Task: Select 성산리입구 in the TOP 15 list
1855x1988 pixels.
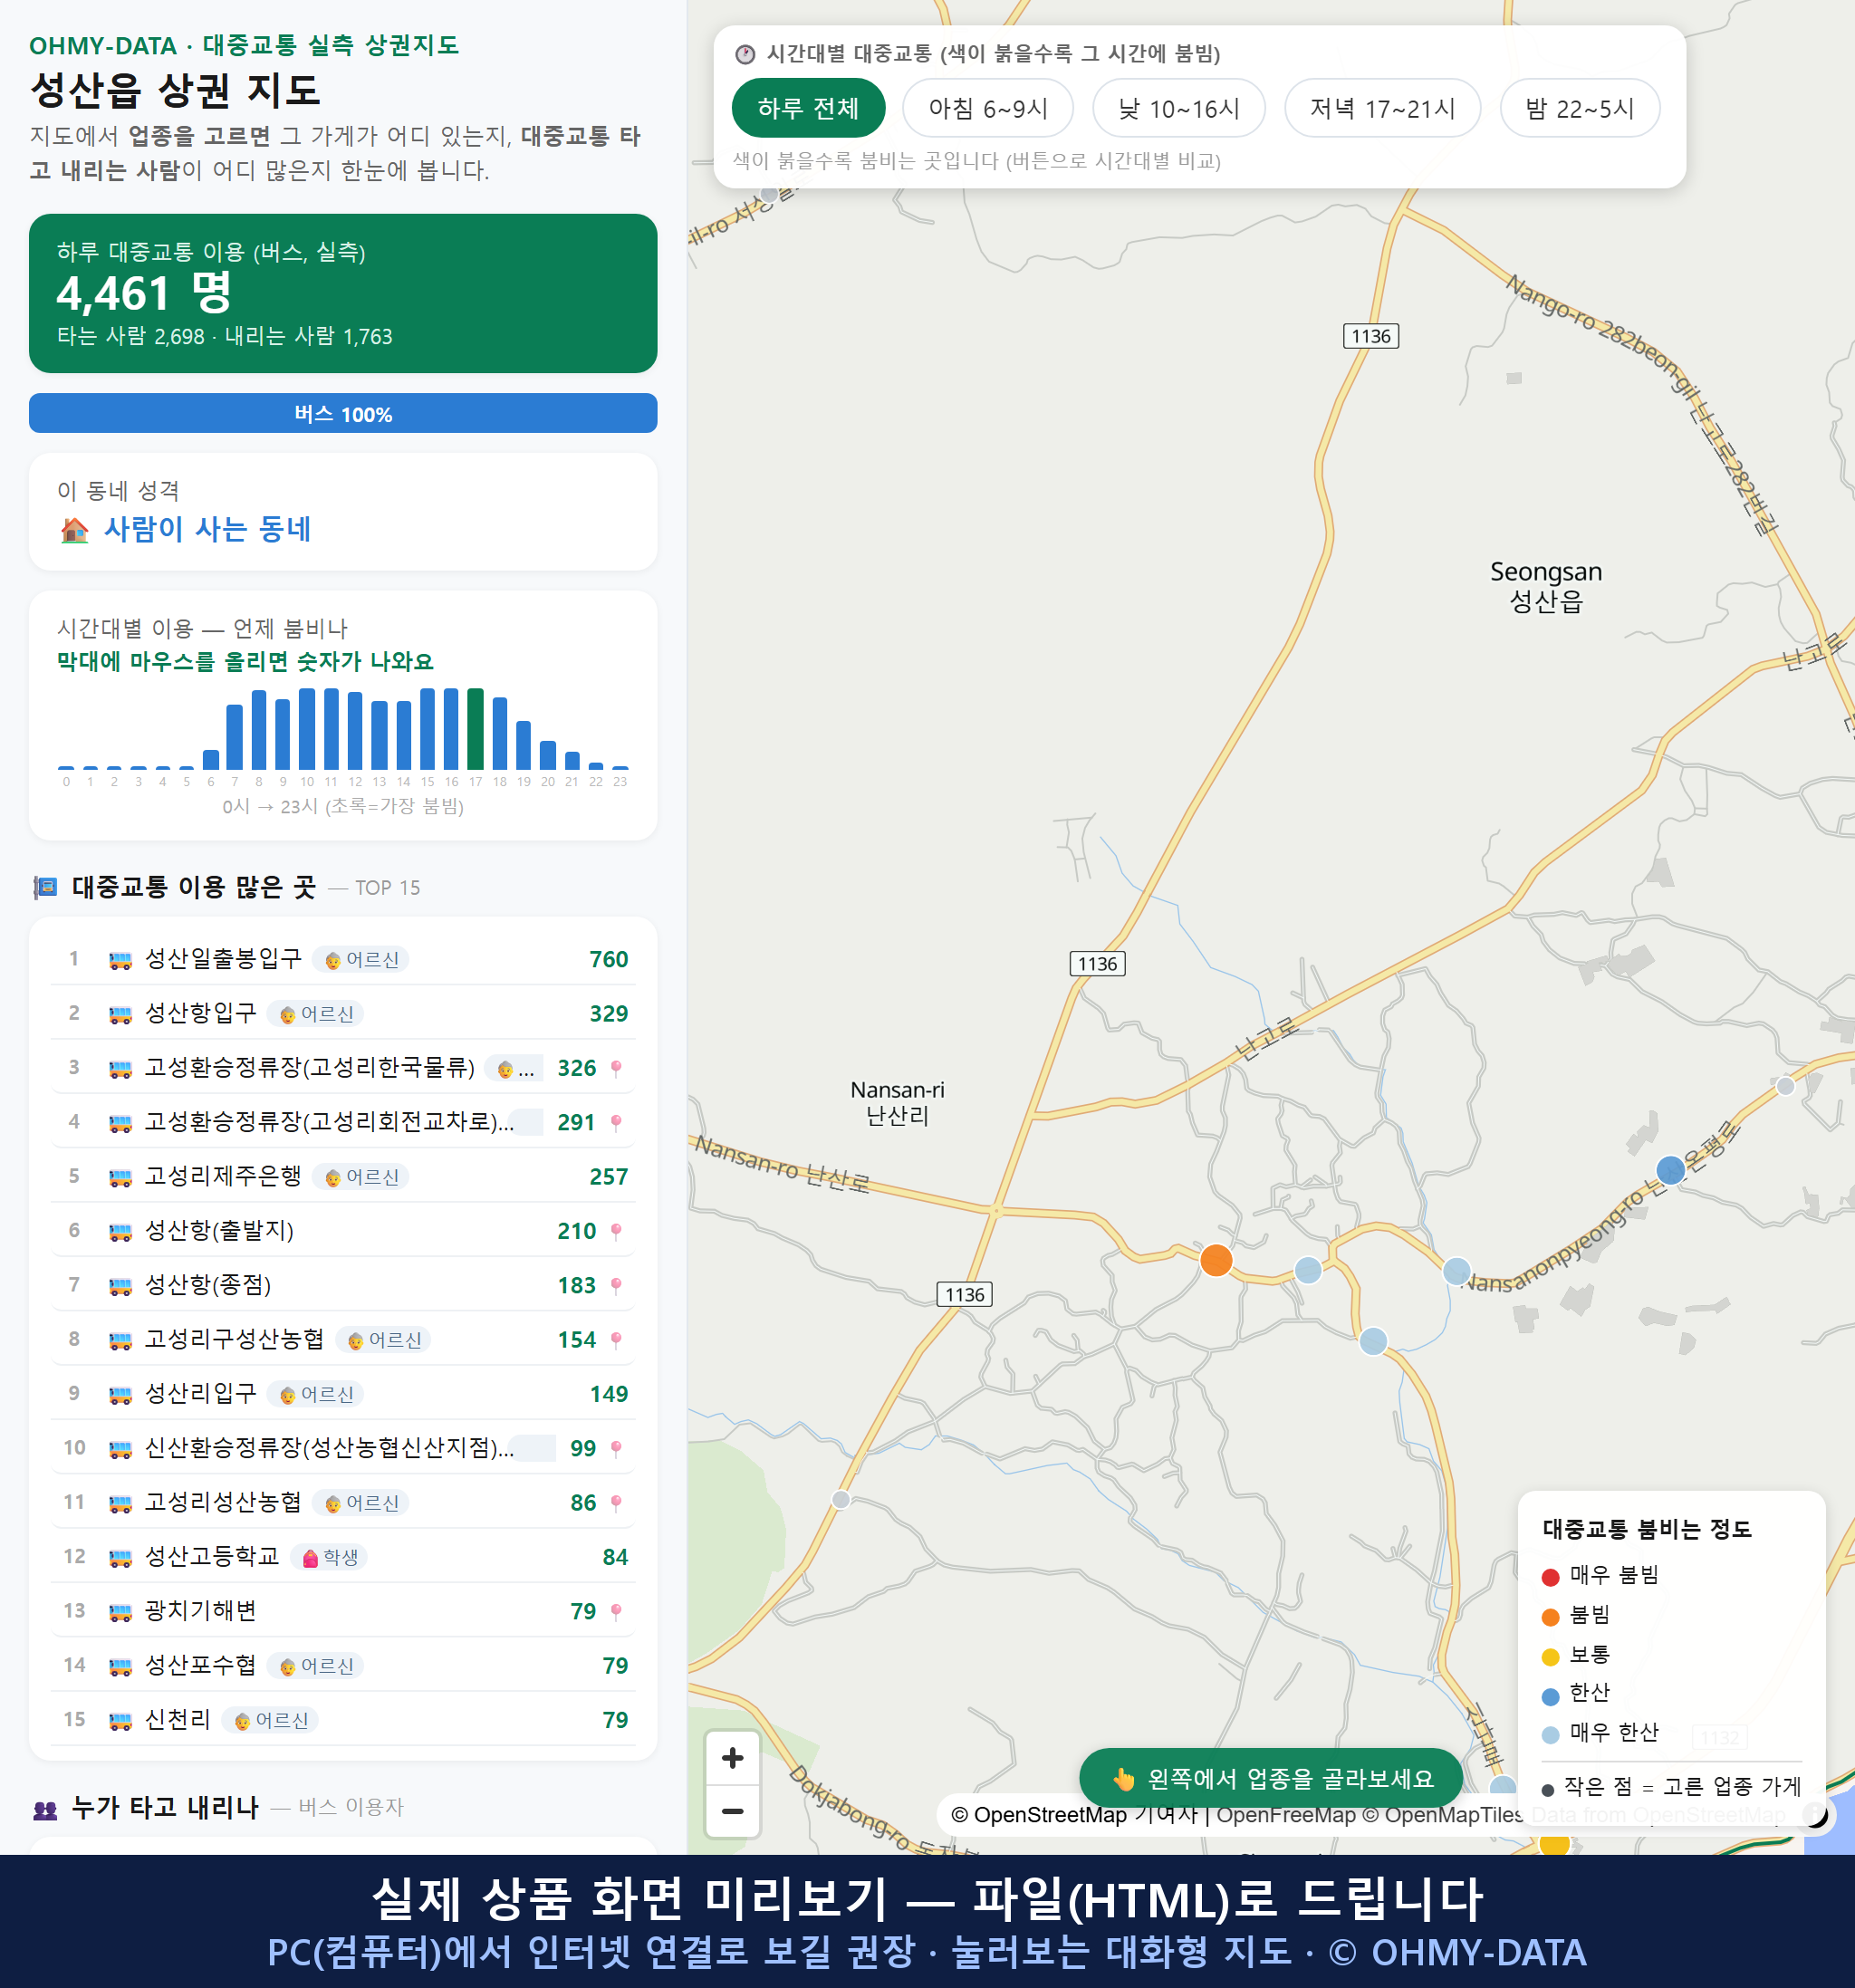Action: pos(343,1393)
